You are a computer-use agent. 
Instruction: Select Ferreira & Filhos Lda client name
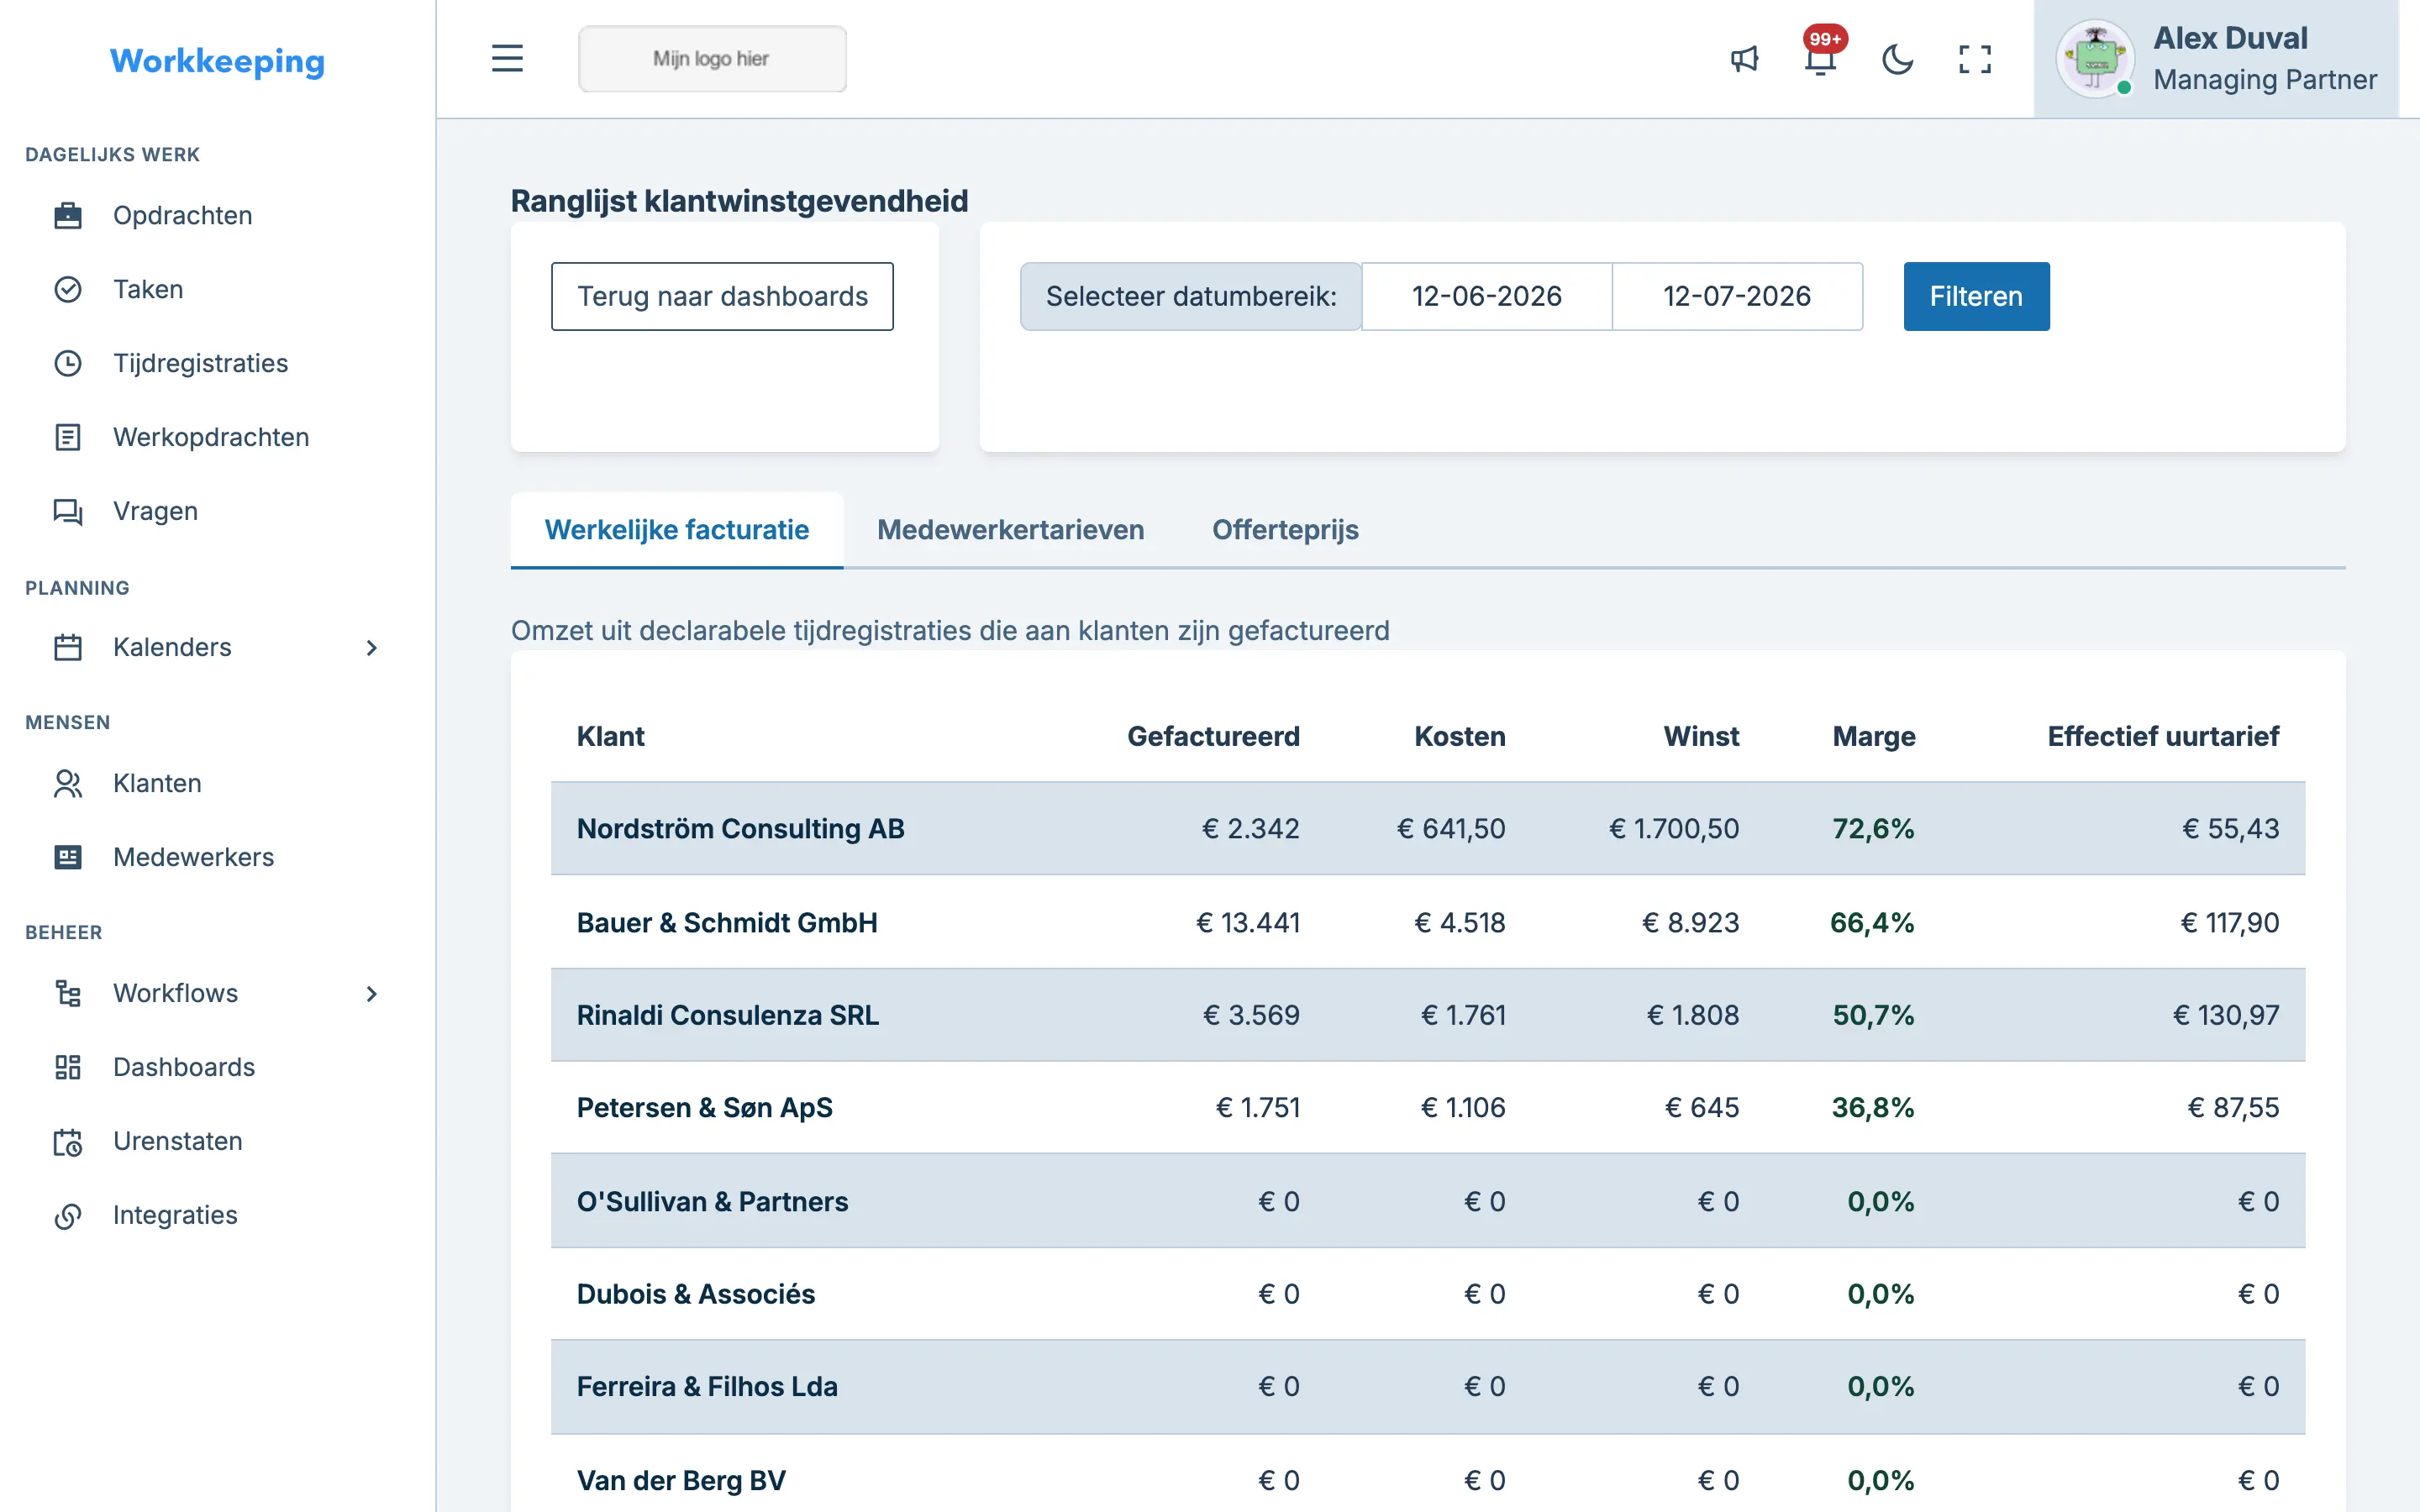pyautogui.click(x=707, y=1387)
